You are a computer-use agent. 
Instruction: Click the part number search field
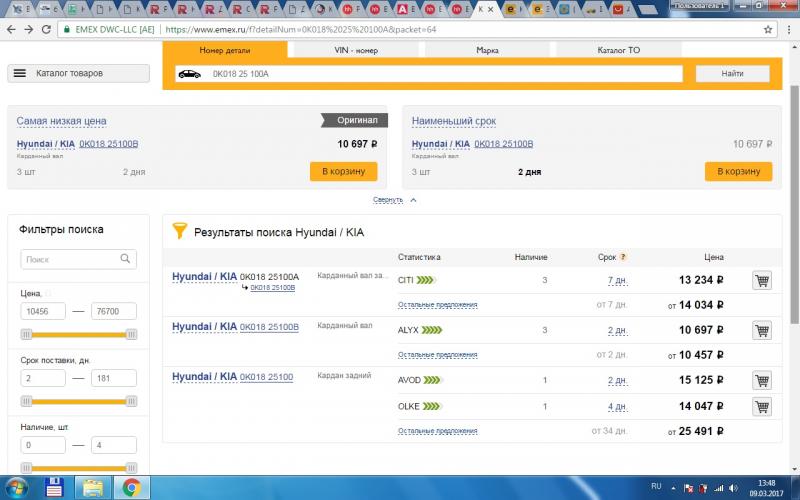[x=430, y=74]
